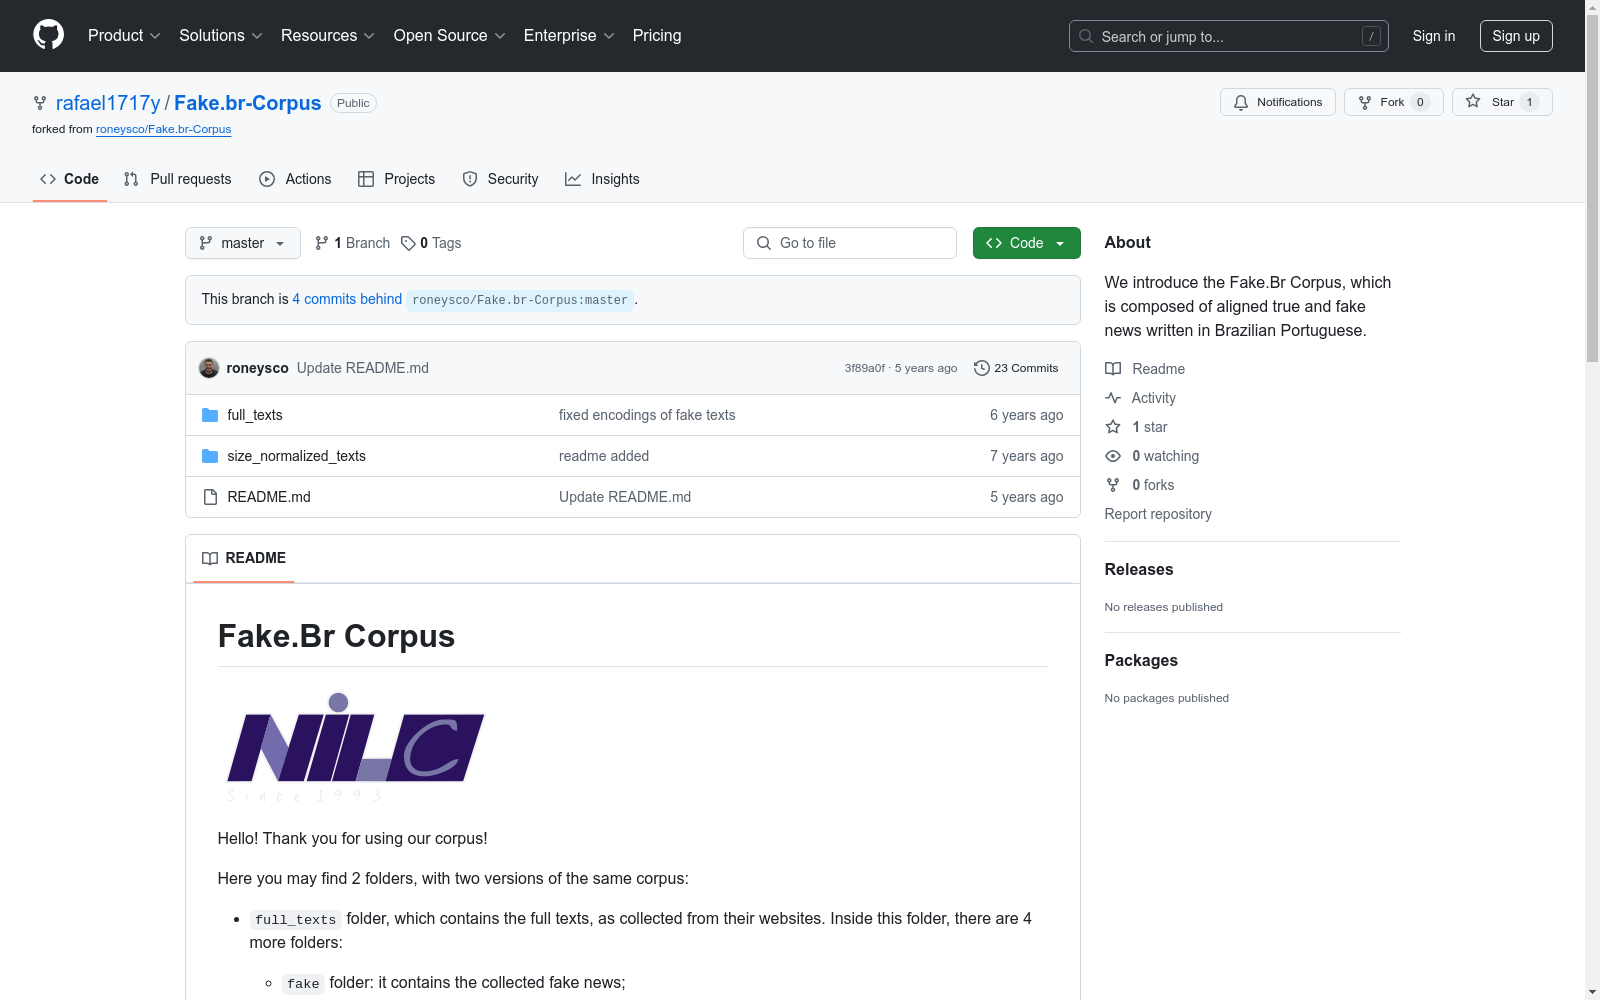Switch to the Pull requests tab
The width and height of the screenshot is (1600, 1000).
click(x=177, y=179)
